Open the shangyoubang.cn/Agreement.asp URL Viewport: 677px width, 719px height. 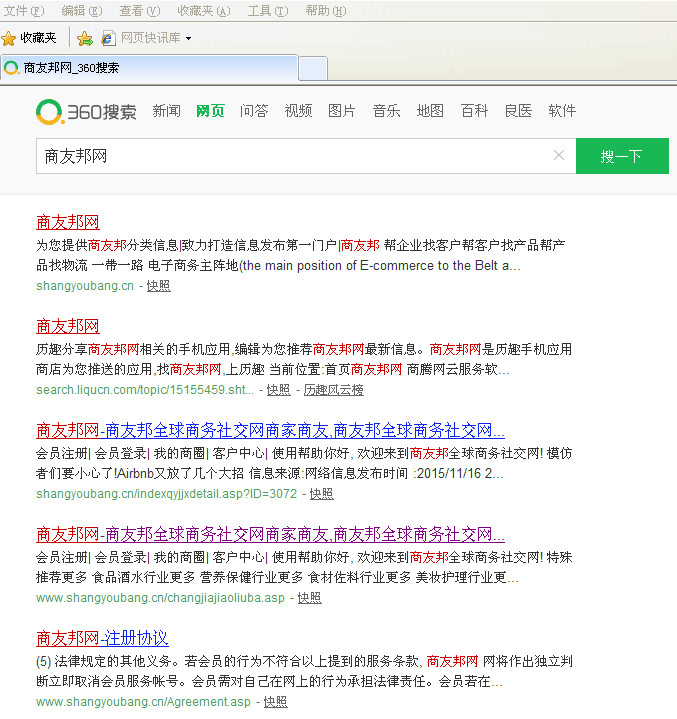144,702
